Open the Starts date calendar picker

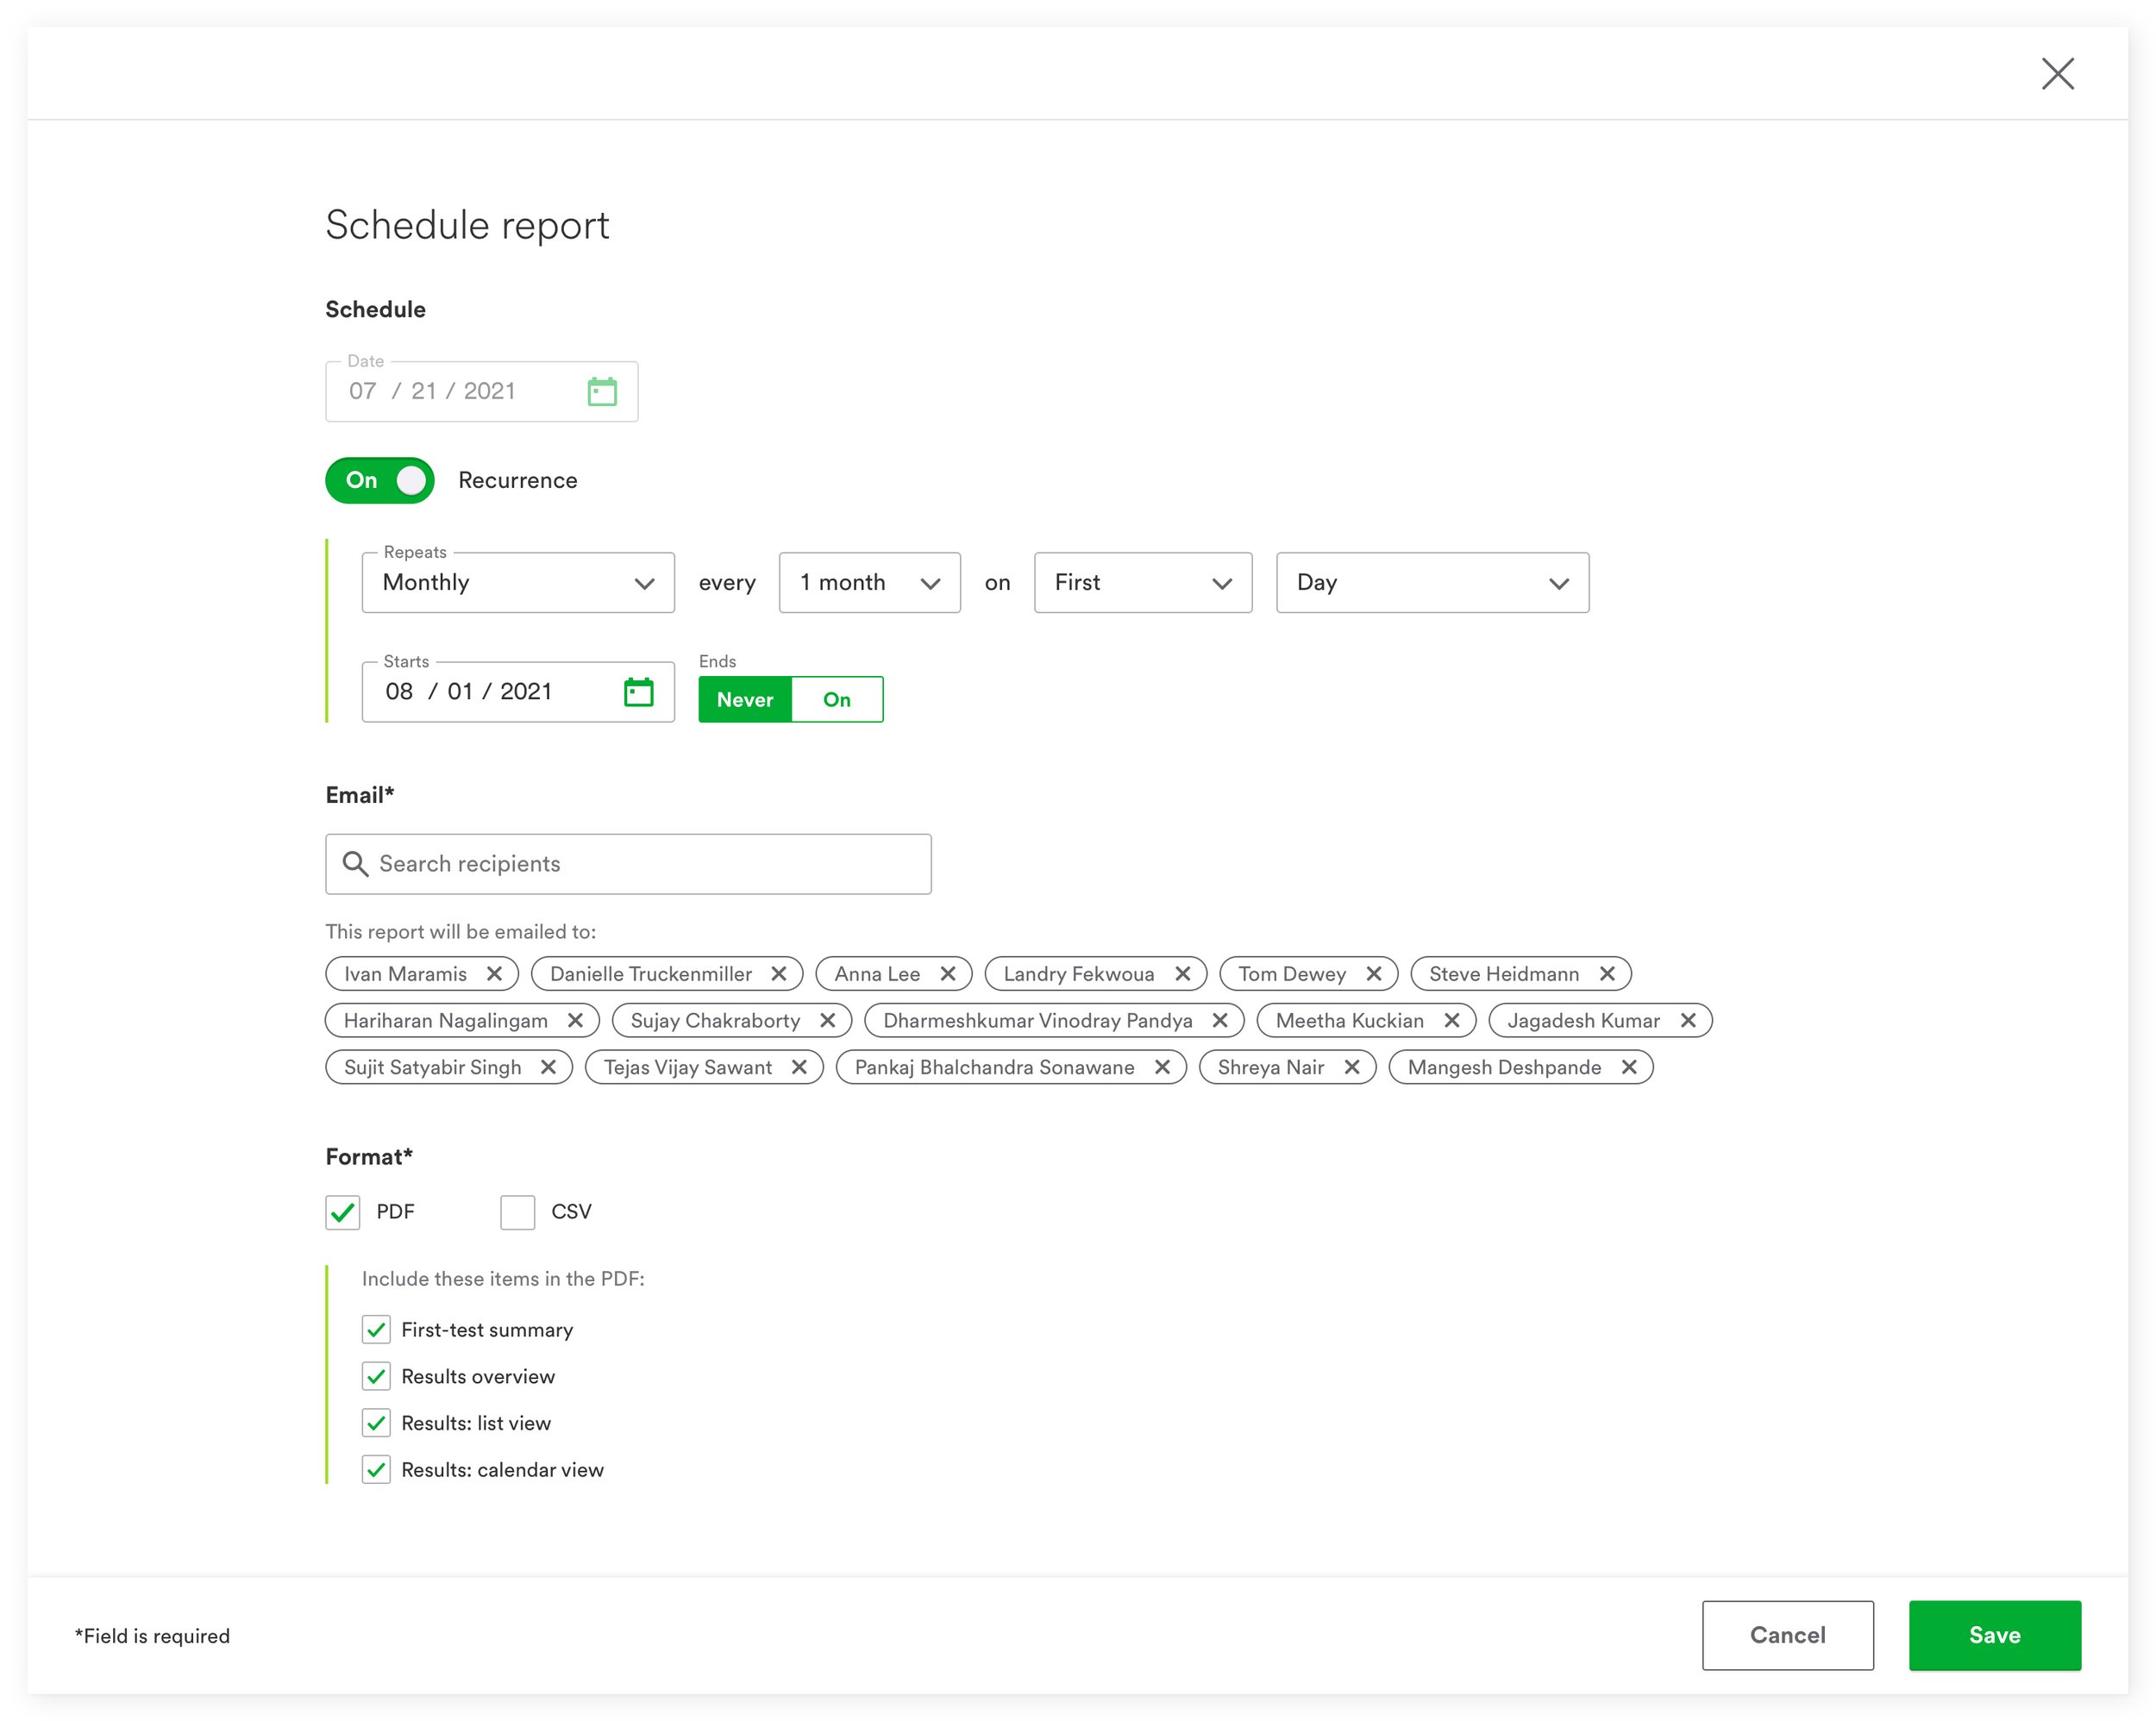[638, 692]
